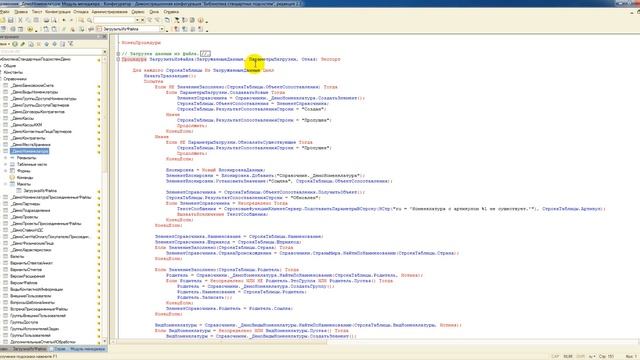Screen dimensions: 640x360
Task: Select the _ДемоДоговорыКонтрагентов catalog
Action: [x=38, y=112]
